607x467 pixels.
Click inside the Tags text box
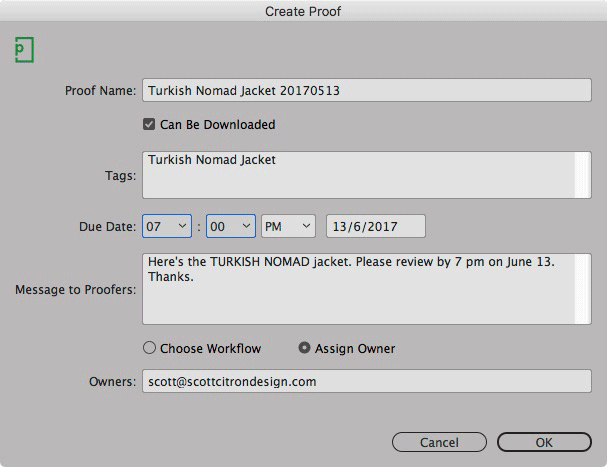(x=355, y=175)
